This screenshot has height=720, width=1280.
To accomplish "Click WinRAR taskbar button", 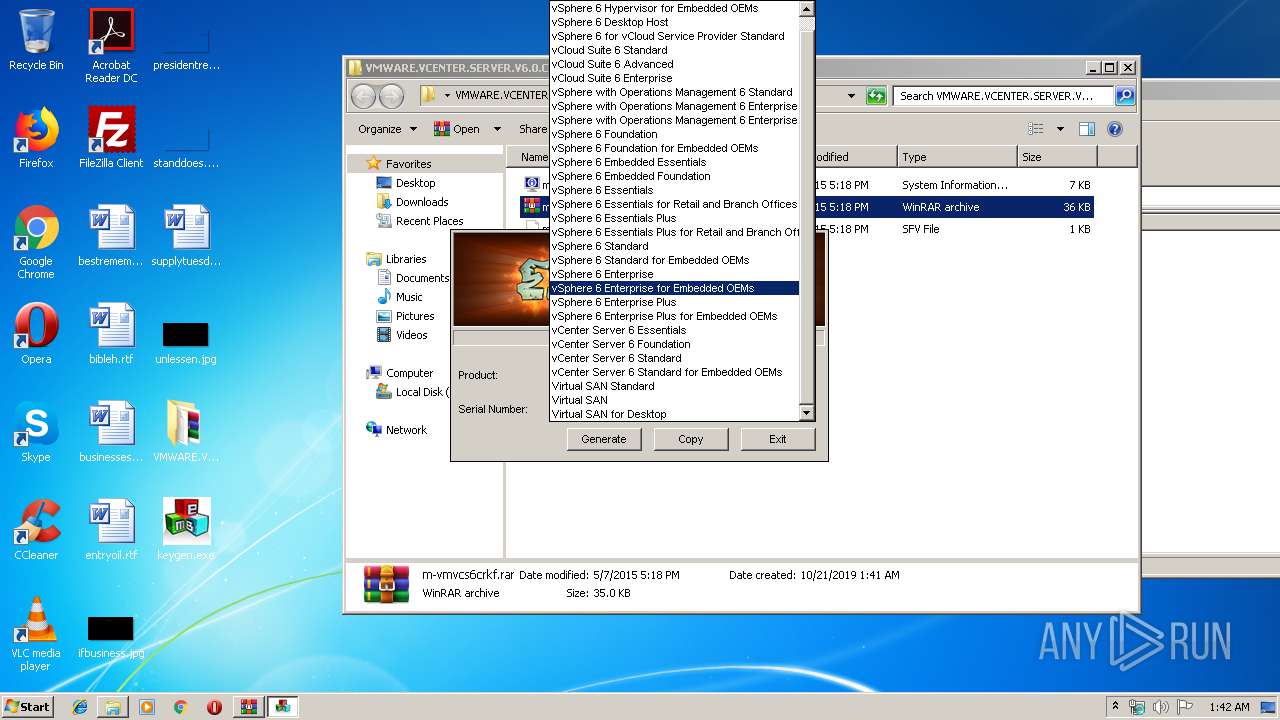I will tap(248, 707).
